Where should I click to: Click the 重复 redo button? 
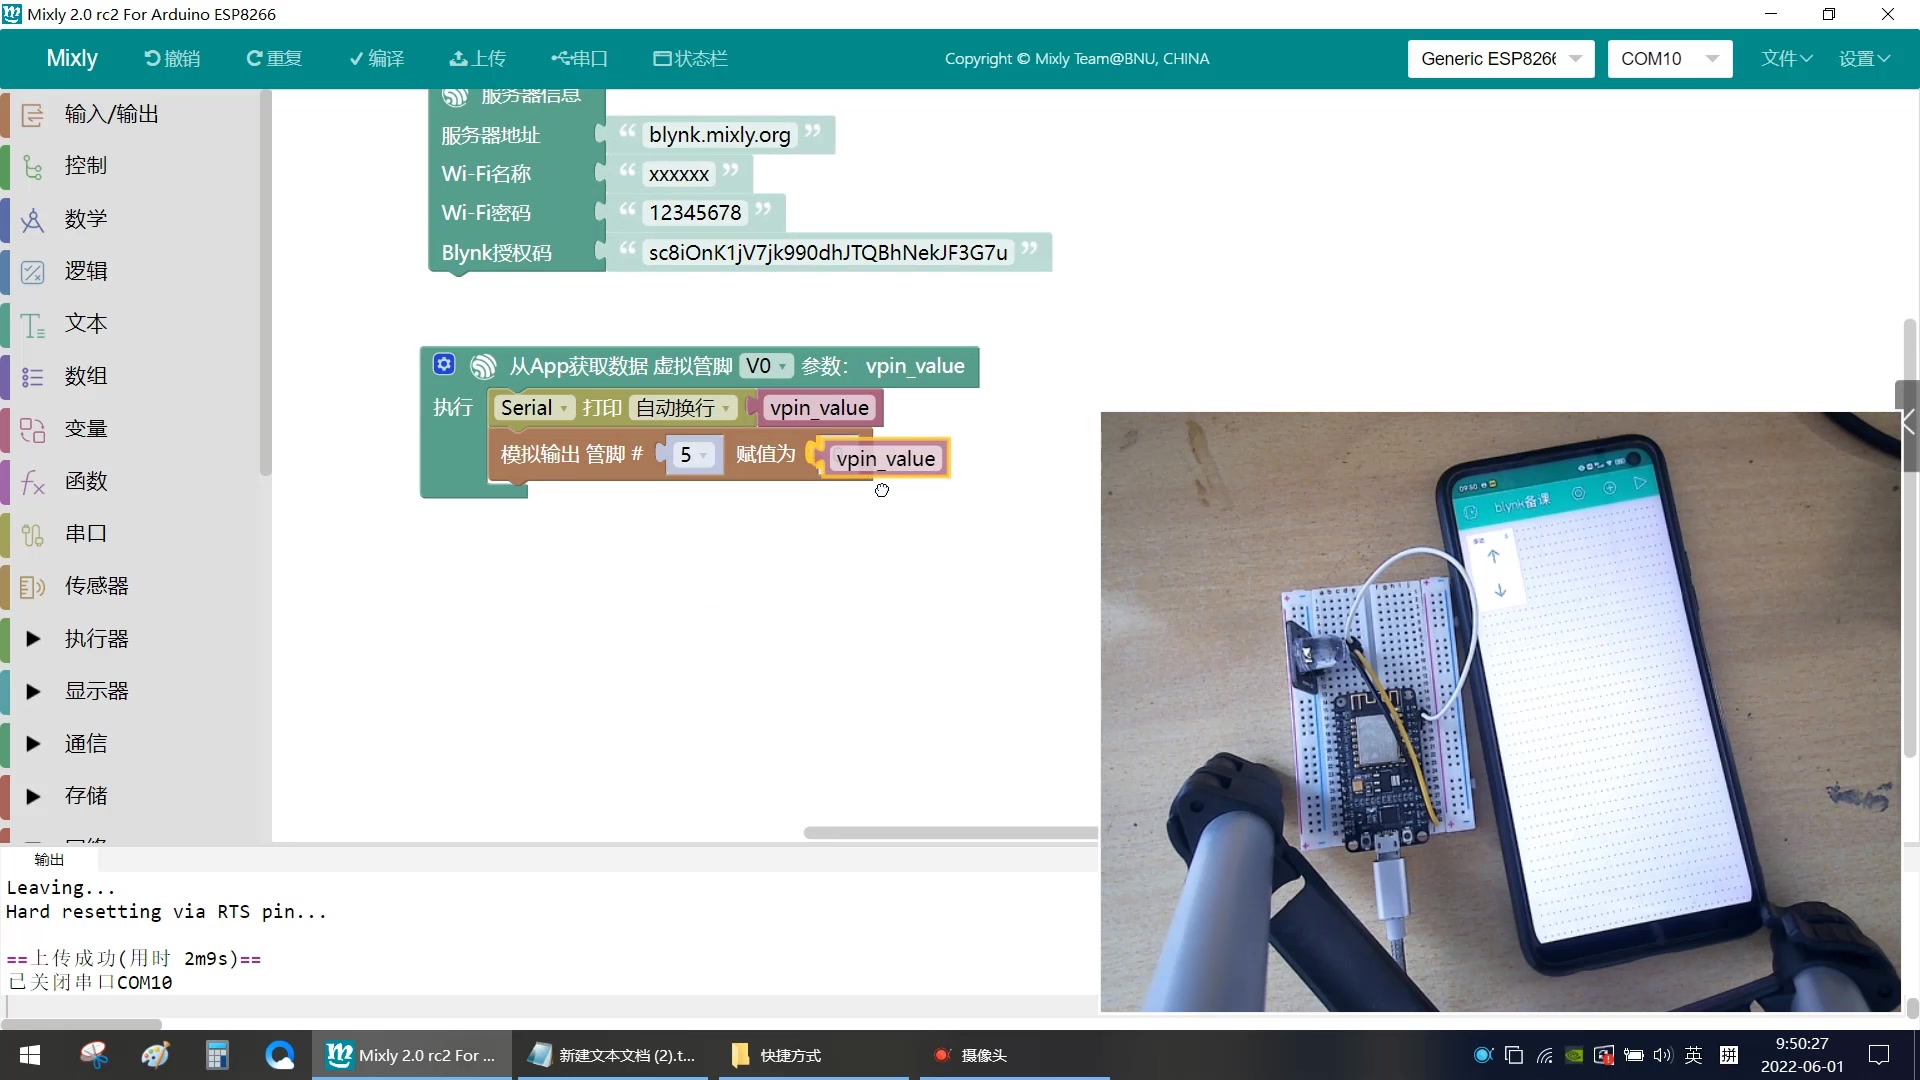pyautogui.click(x=274, y=58)
